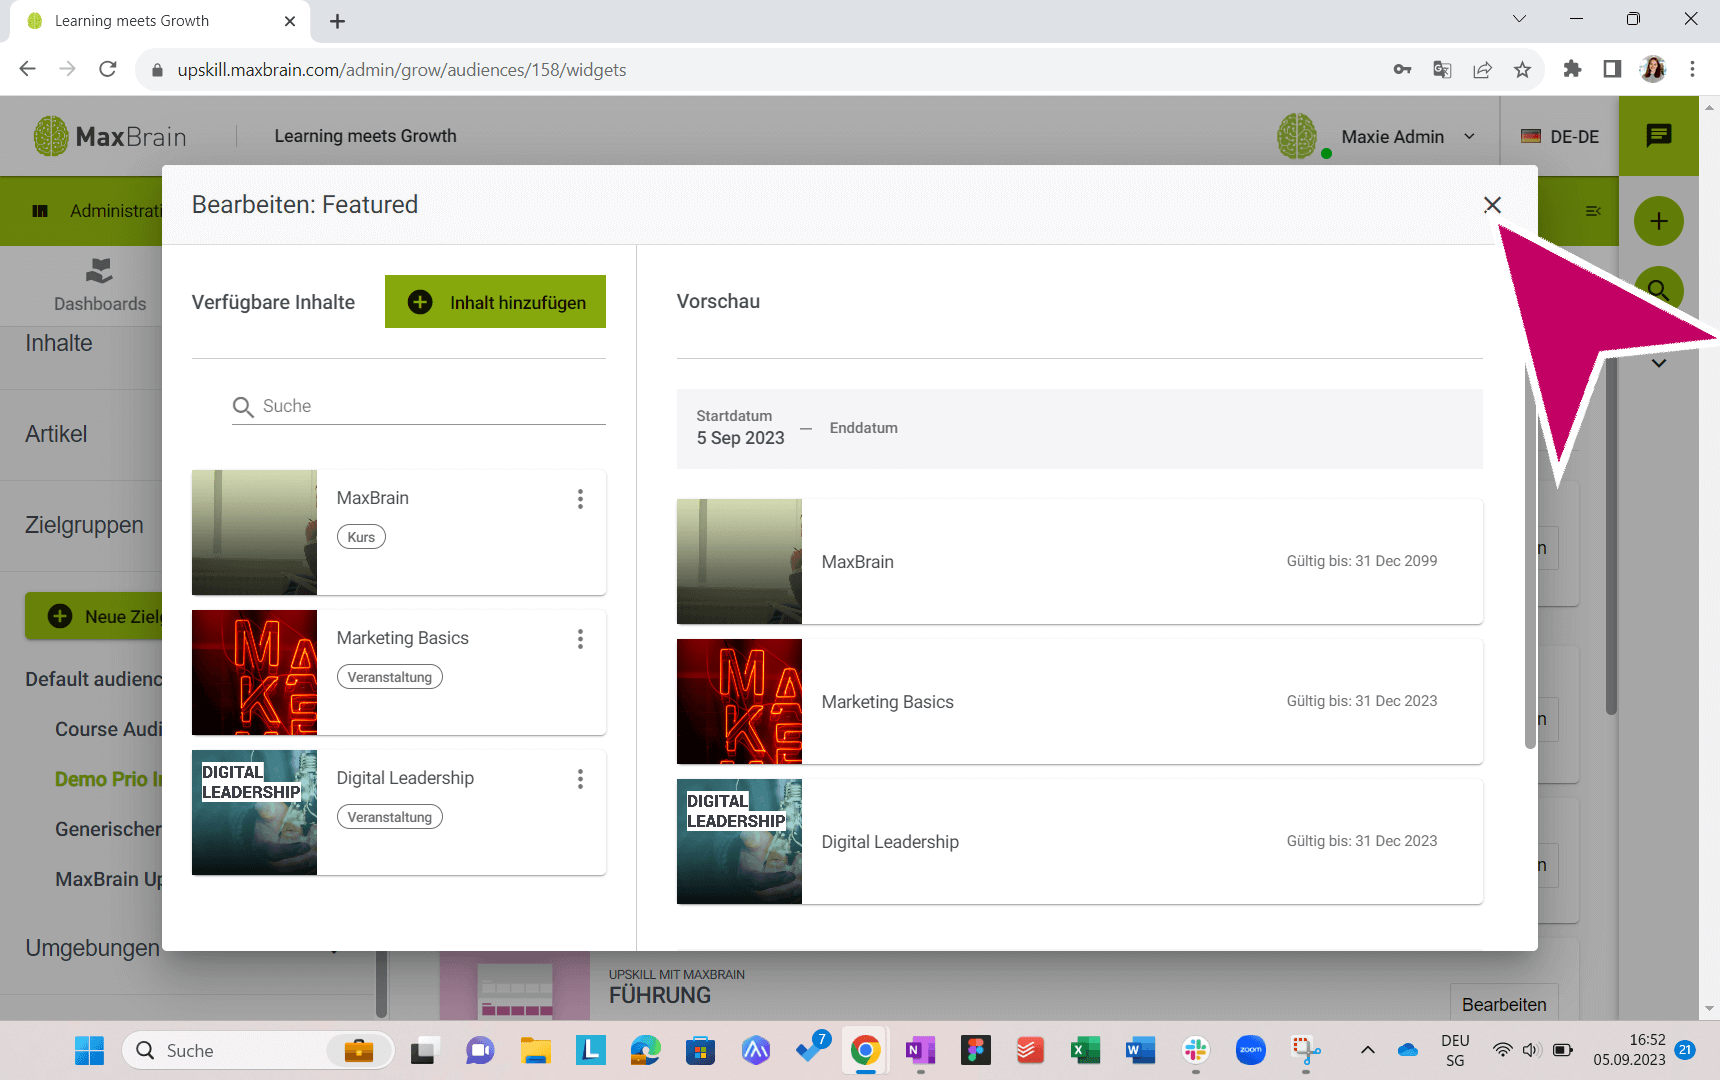This screenshot has height=1080, width=1720.
Task: Open File Explorer from the taskbar
Action: [535, 1050]
